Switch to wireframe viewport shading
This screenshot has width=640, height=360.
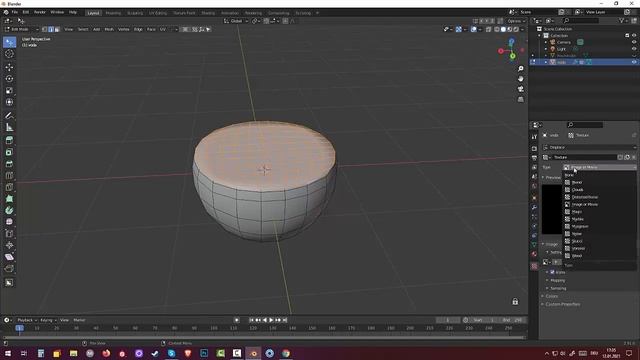[497, 29]
